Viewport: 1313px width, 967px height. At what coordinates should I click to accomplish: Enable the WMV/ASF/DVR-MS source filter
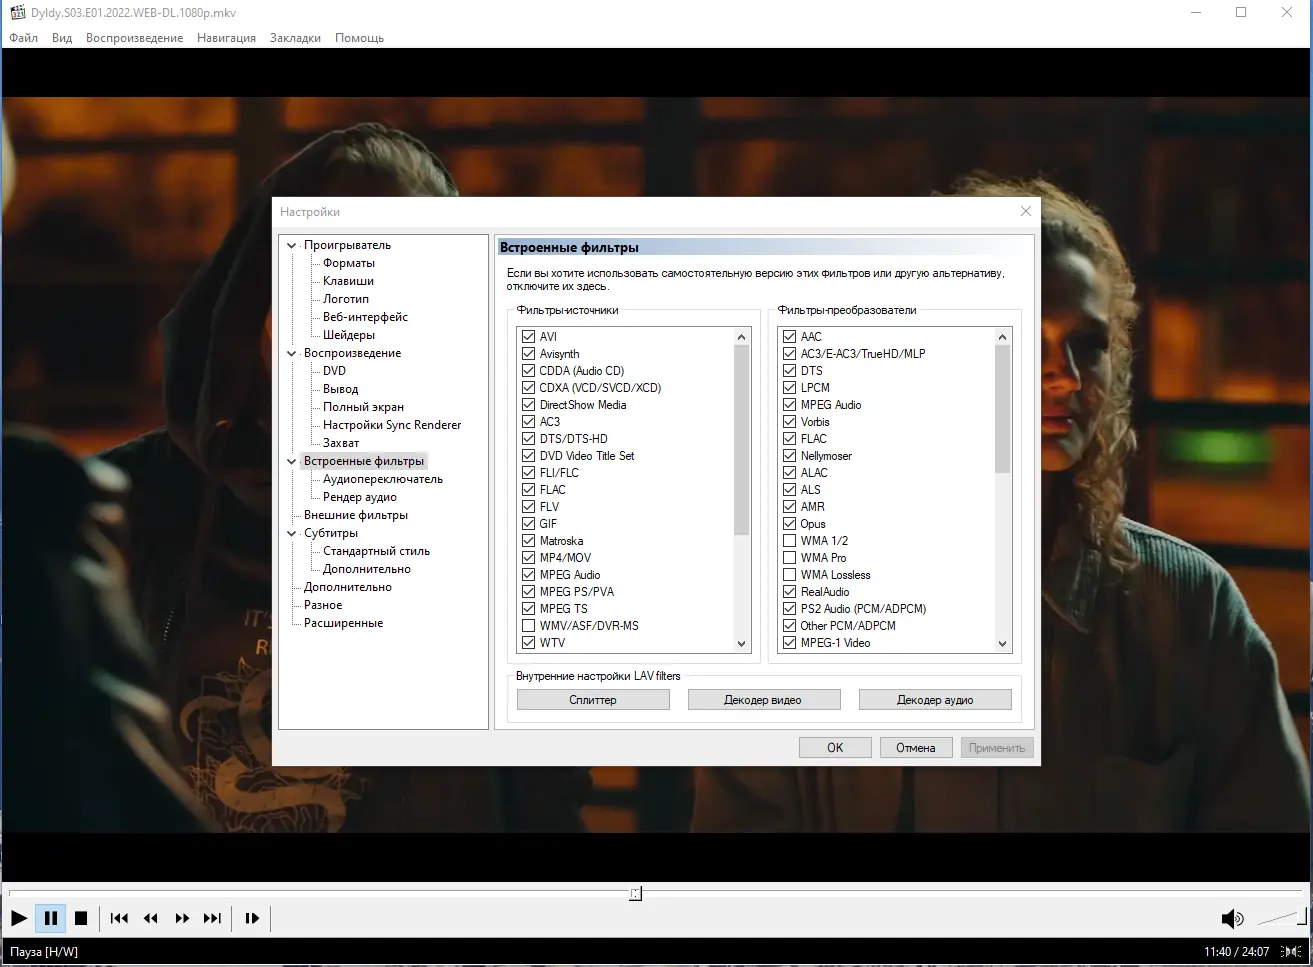[x=528, y=626]
